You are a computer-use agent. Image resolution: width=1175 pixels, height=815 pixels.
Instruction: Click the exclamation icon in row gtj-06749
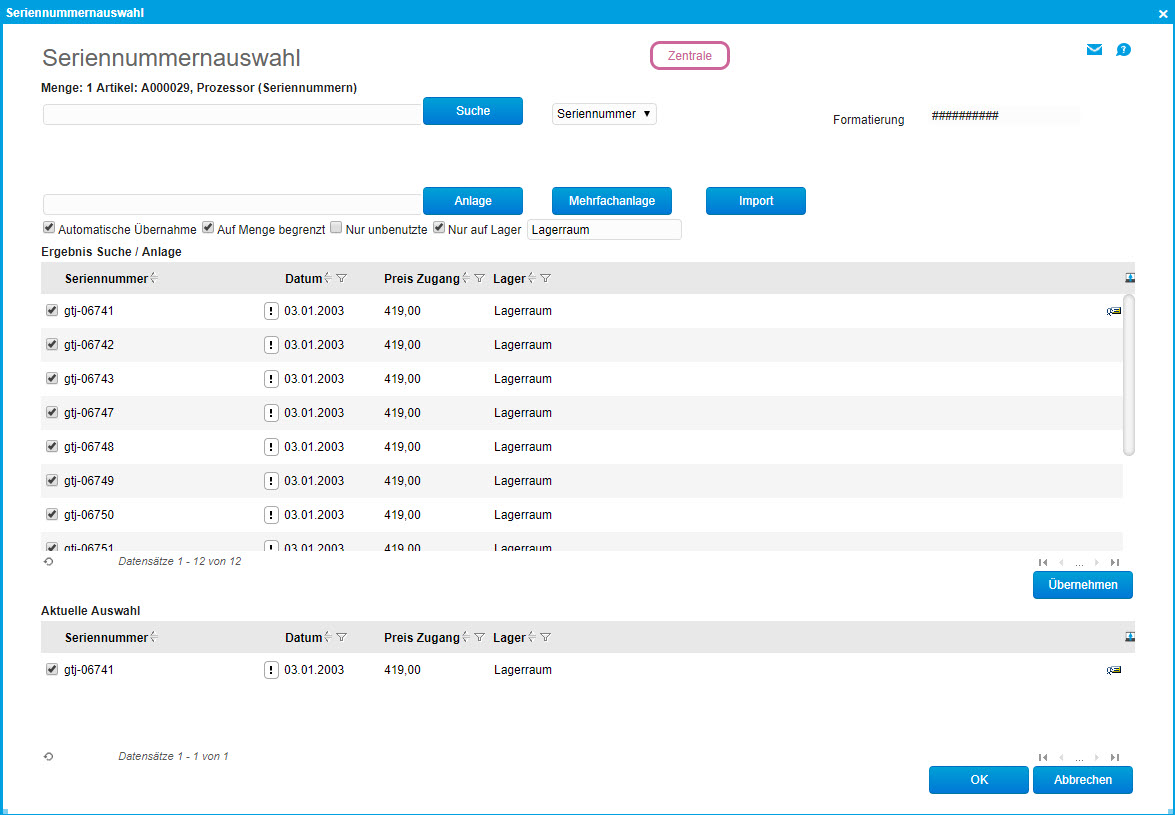(x=271, y=481)
